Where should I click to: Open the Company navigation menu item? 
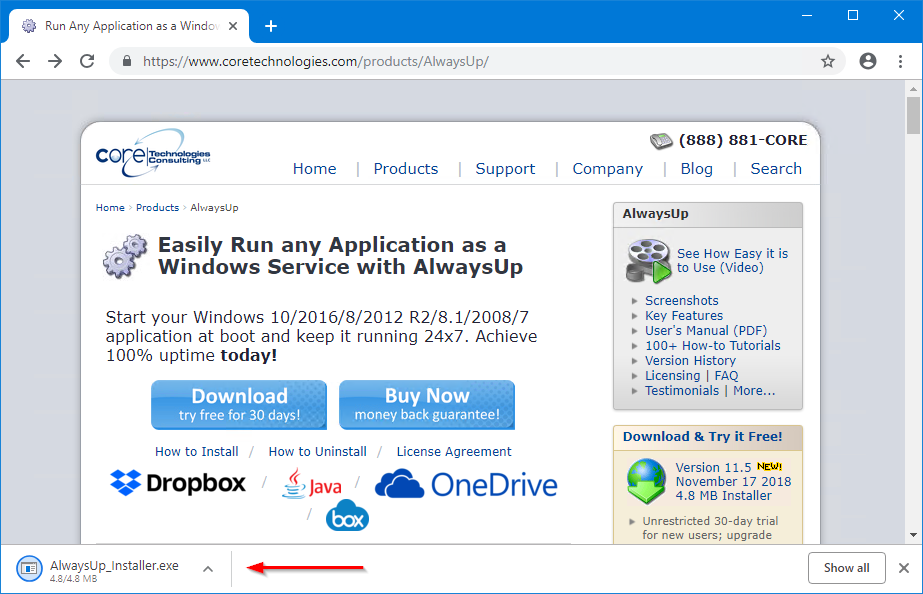click(x=607, y=169)
